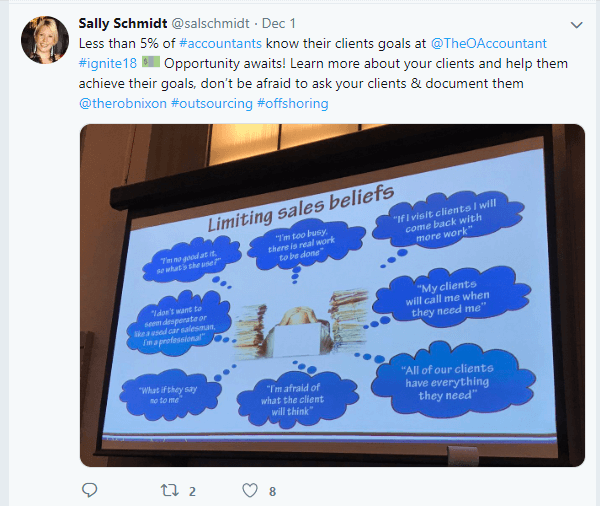Enlarge the Limiting sales beliefs photo

click(332, 295)
